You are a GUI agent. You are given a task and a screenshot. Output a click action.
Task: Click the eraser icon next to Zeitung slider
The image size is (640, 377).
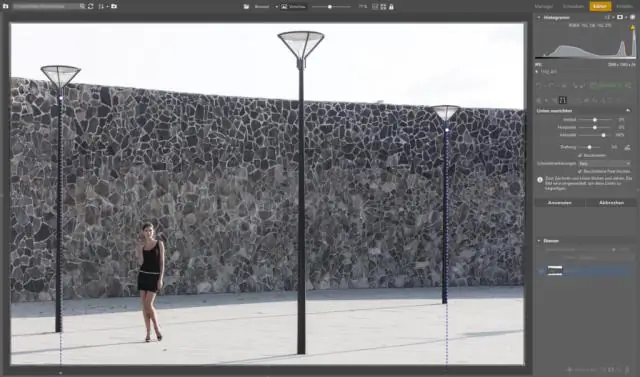(x=627, y=147)
